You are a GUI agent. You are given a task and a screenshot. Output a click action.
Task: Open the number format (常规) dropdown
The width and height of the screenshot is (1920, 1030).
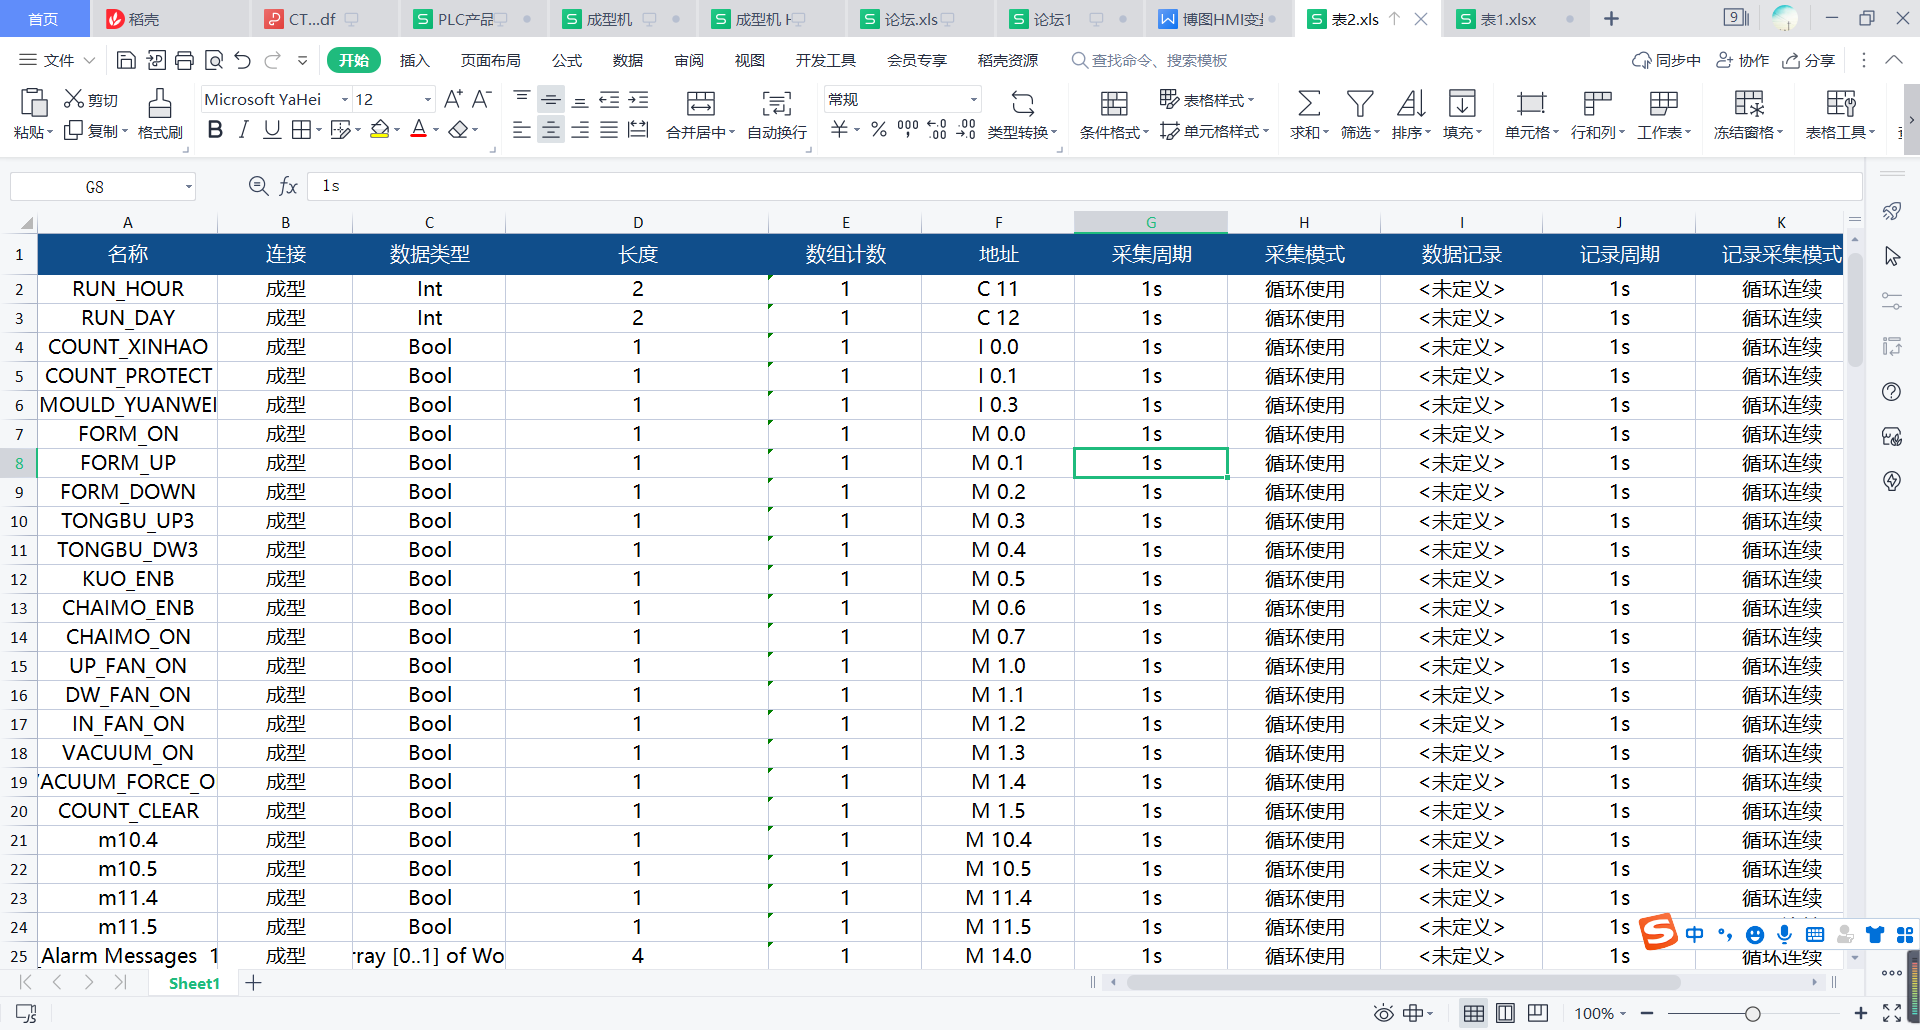click(973, 99)
